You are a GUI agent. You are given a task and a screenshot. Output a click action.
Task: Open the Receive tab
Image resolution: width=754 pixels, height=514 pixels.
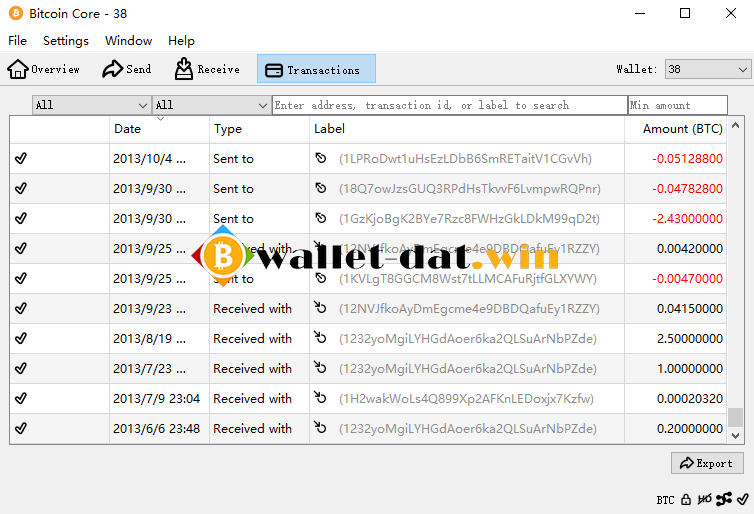coord(207,69)
